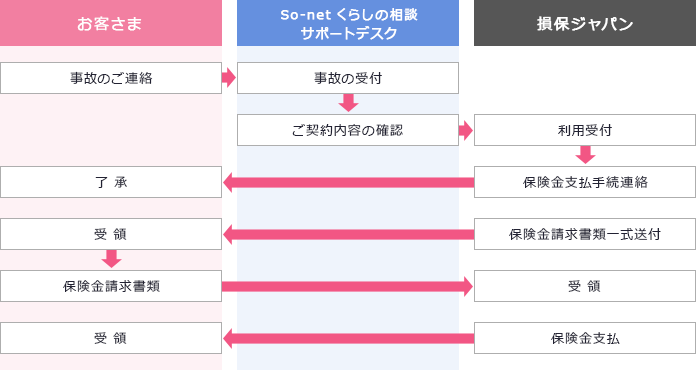This screenshot has width=696, height=370.
Task: Click the 損保ジャパン column header
Action: coord(585,23)
